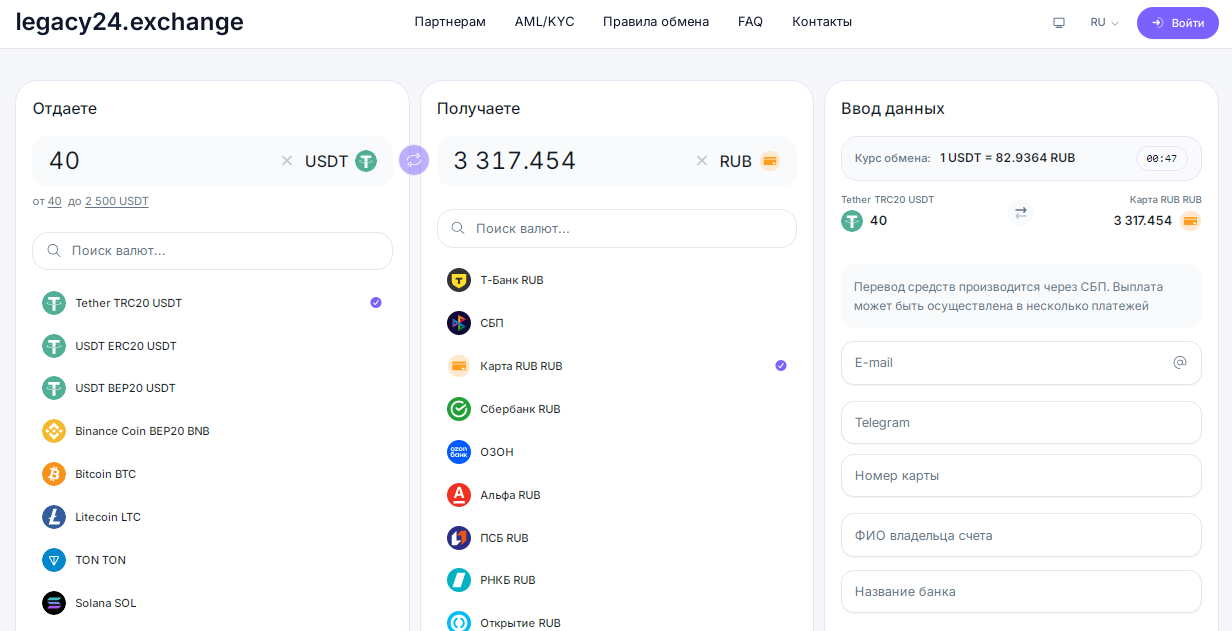Screen dimensions: 1232x631
Task: Select the Binance Coin BEP20 BNB icon
Action: [54, 431]
